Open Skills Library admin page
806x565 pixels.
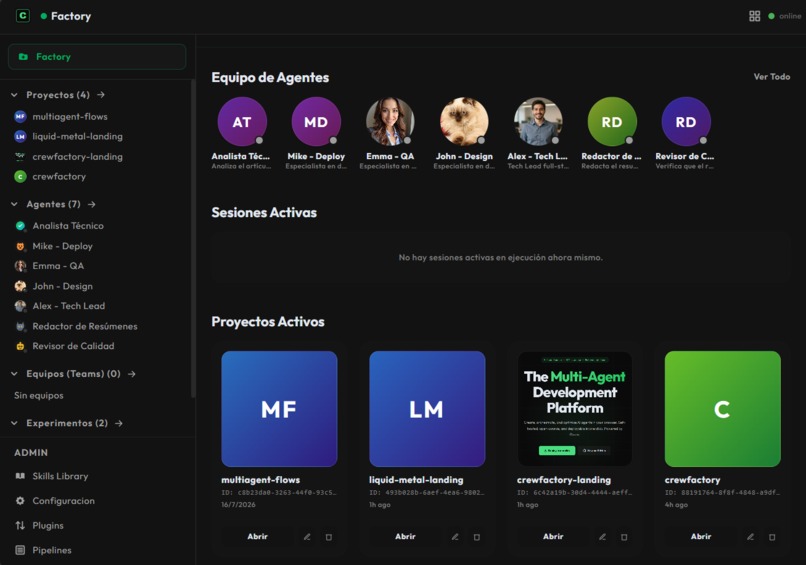click(60, 476)
